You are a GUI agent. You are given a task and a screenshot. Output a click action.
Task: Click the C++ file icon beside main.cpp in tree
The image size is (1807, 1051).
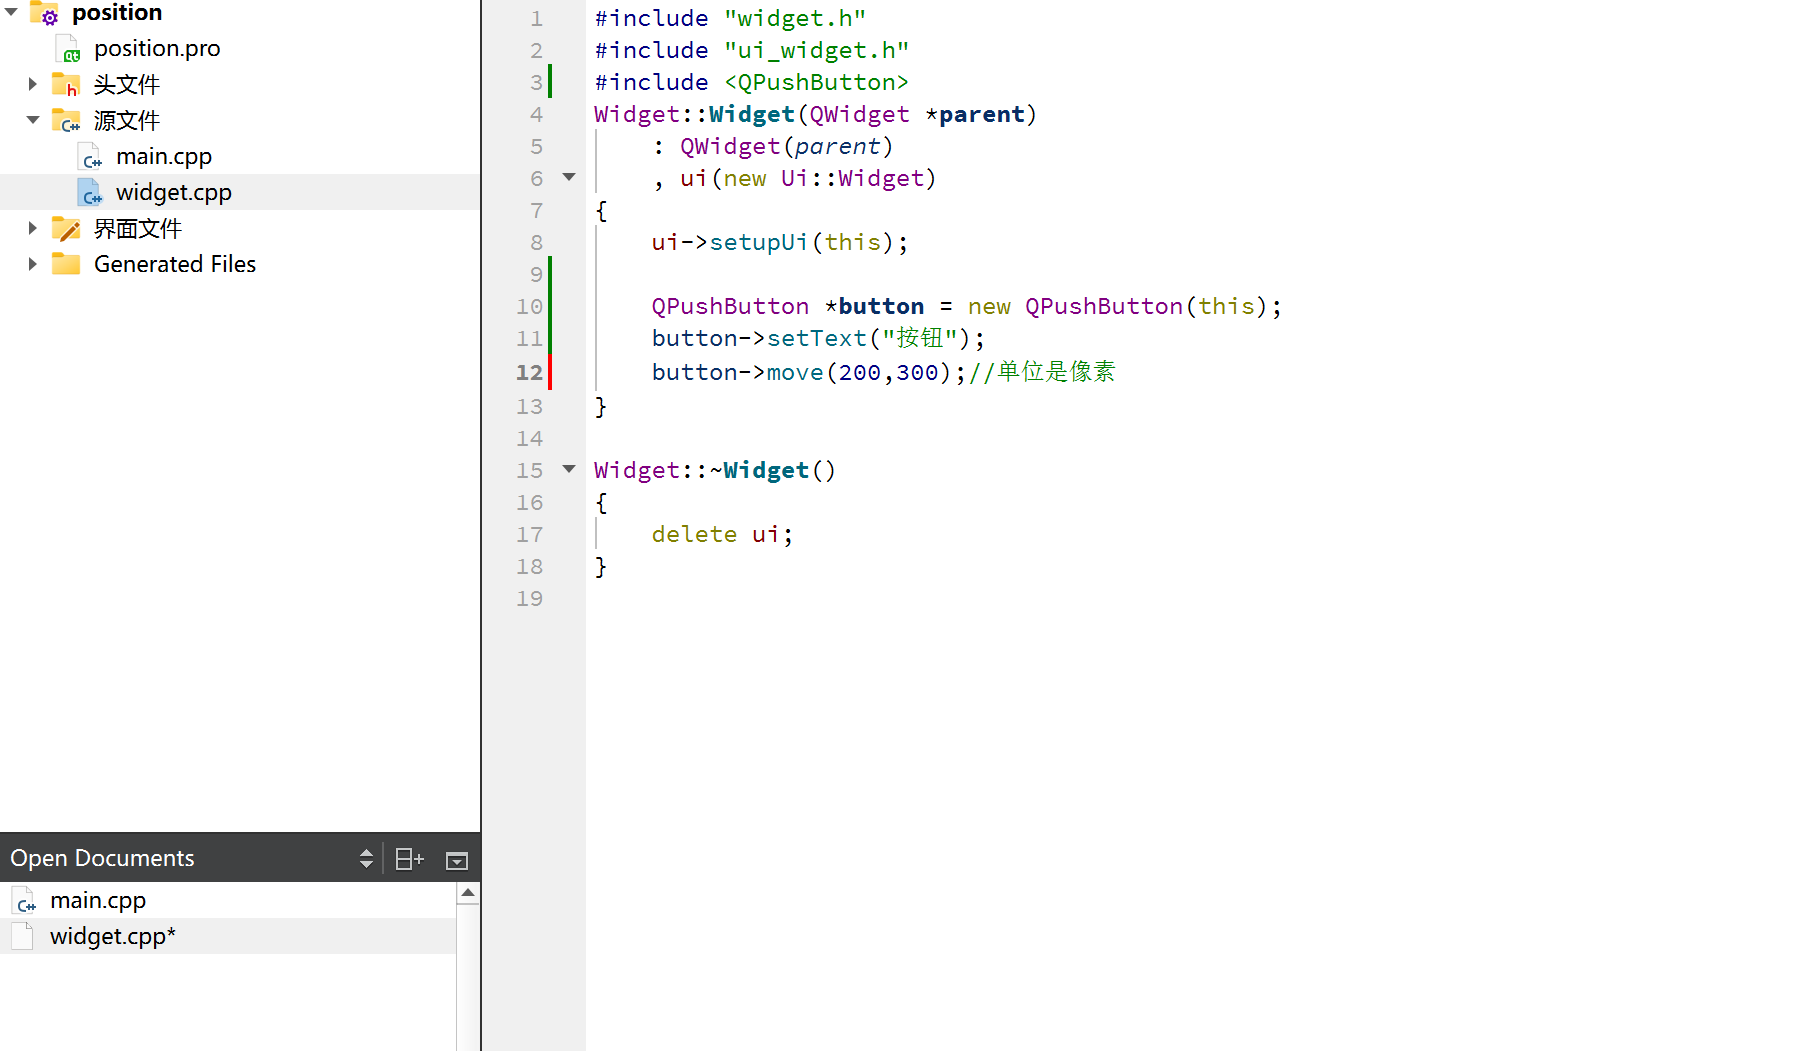[90, 156]
